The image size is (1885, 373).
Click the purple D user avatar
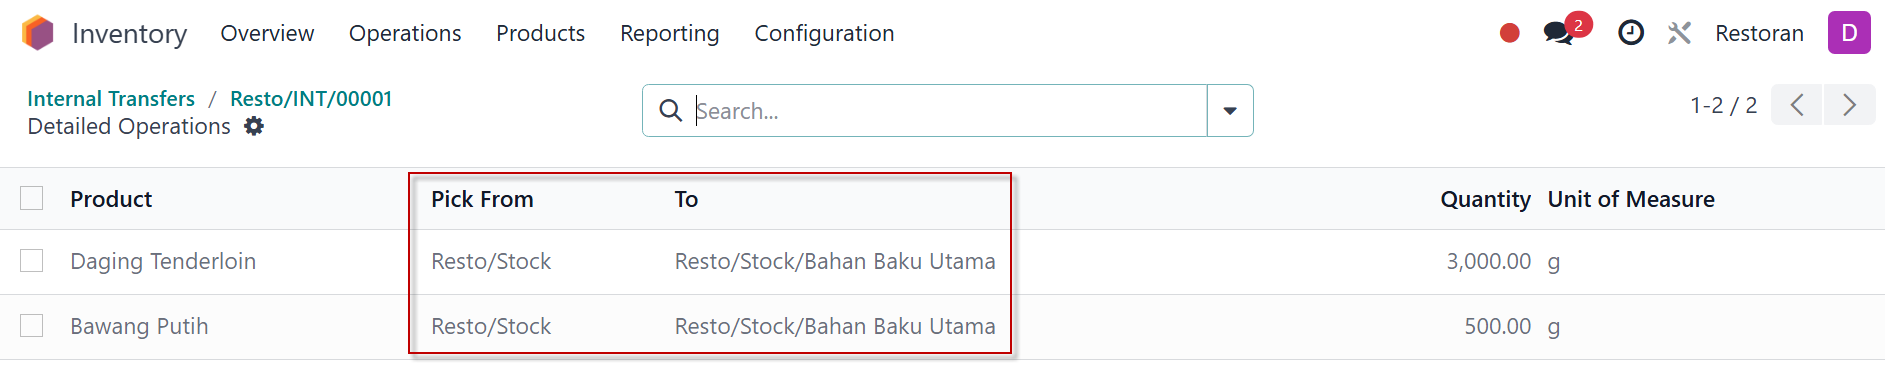click(1849, 33)
